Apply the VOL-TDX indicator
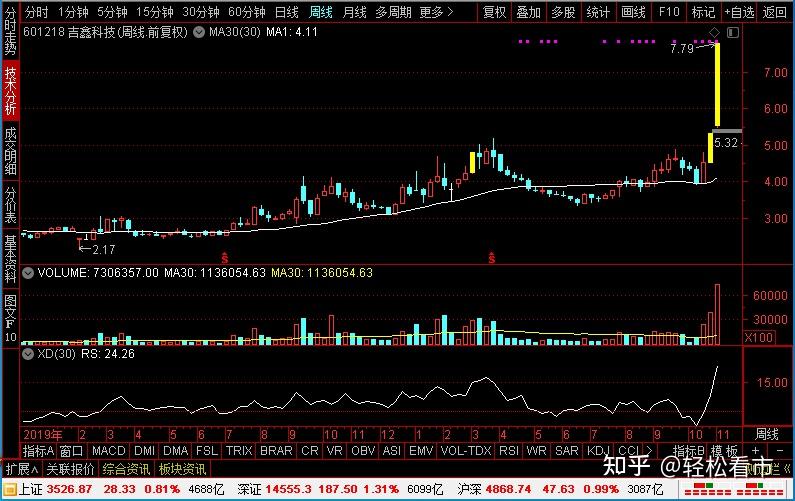This screenshot has width=795, height=501. tap(466, 450)
